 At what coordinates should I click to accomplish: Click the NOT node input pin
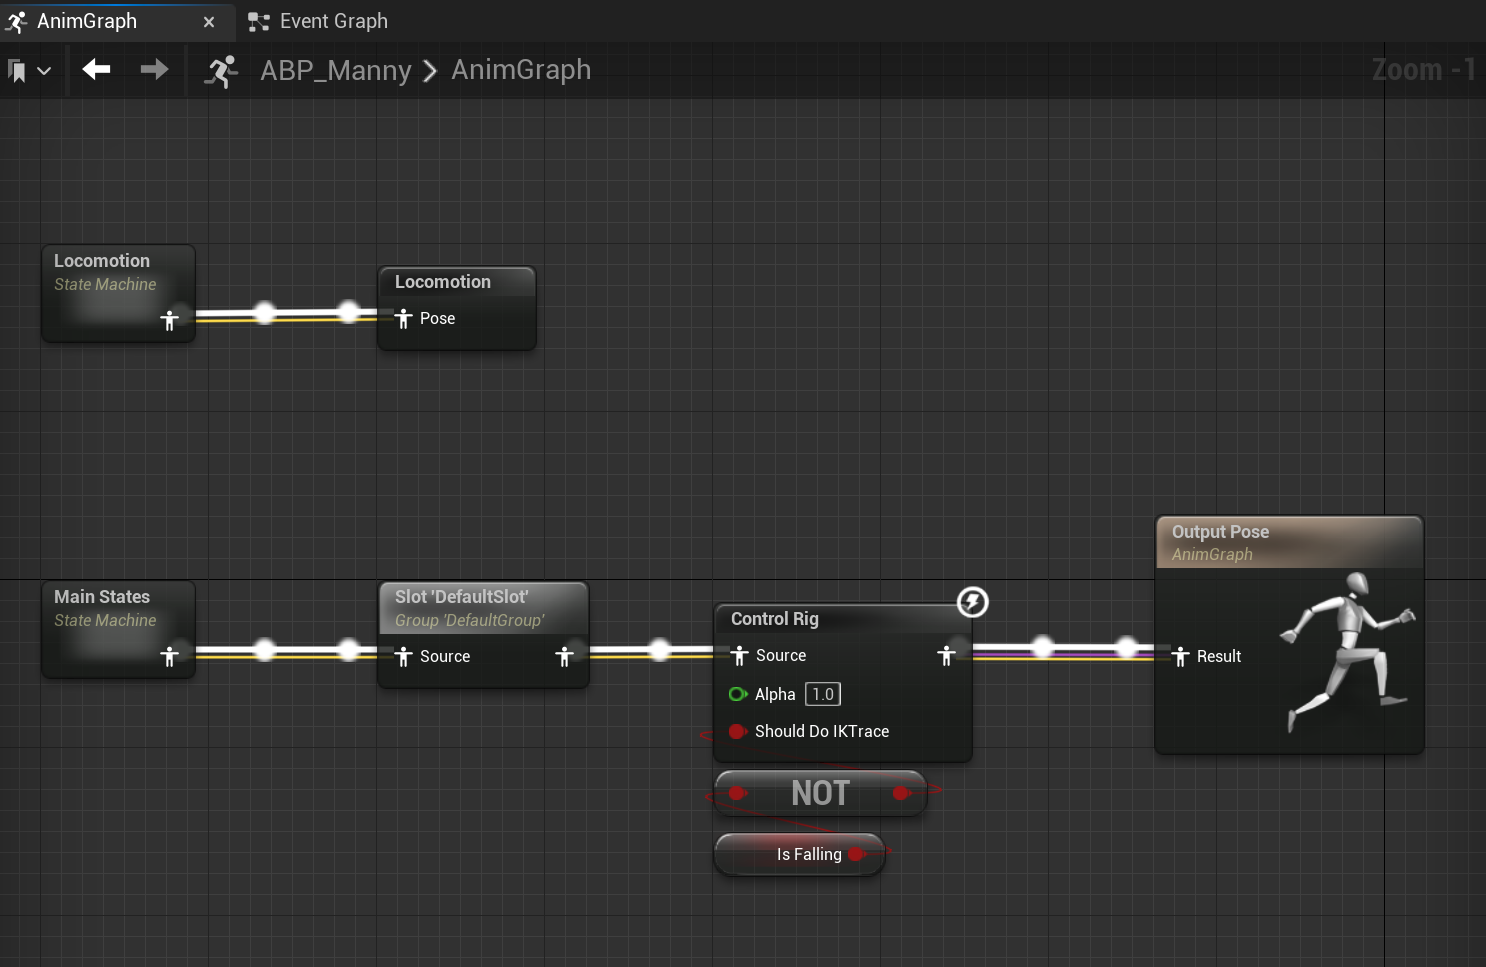point(738,793)
